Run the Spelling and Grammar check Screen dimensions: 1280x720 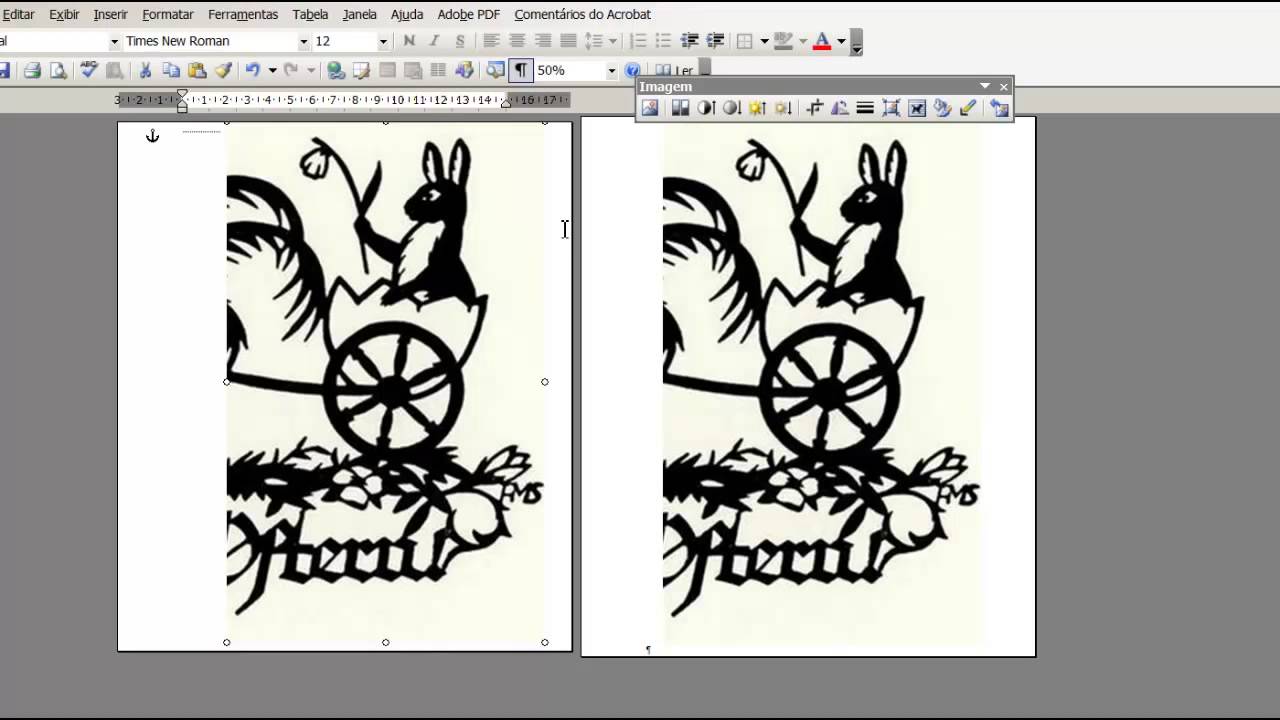coord(89,70)
